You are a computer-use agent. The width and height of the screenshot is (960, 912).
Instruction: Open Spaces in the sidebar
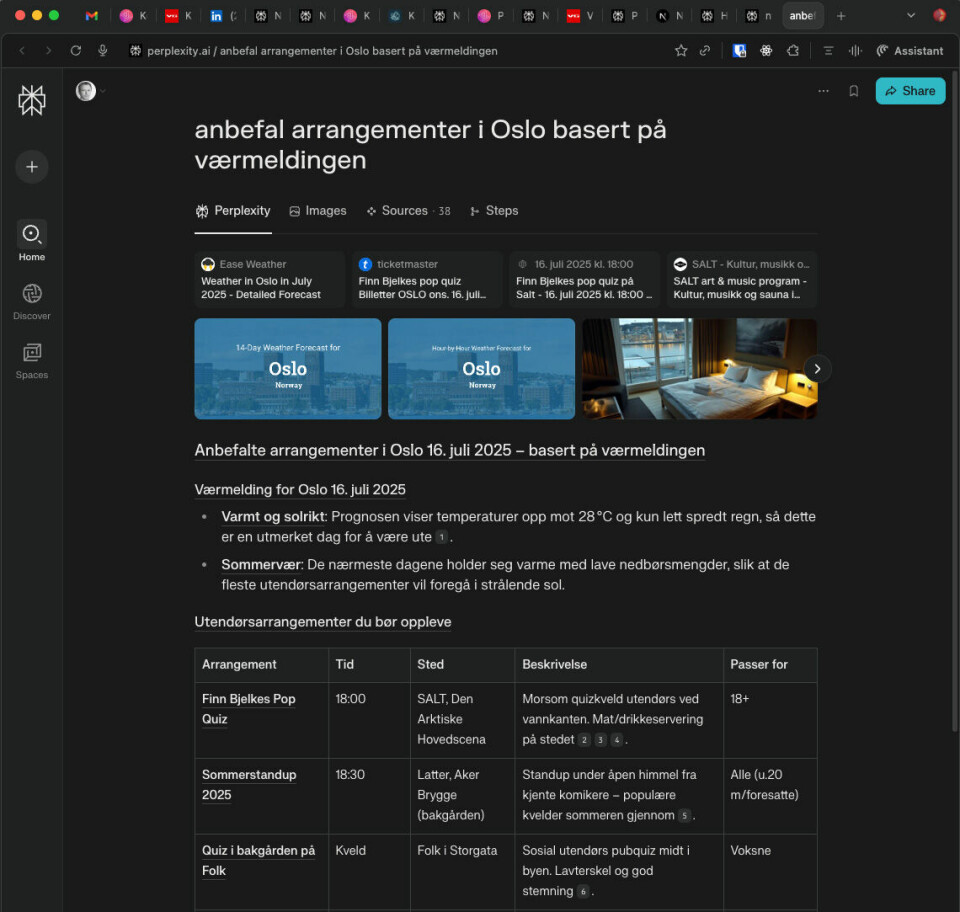click(32, 361)
